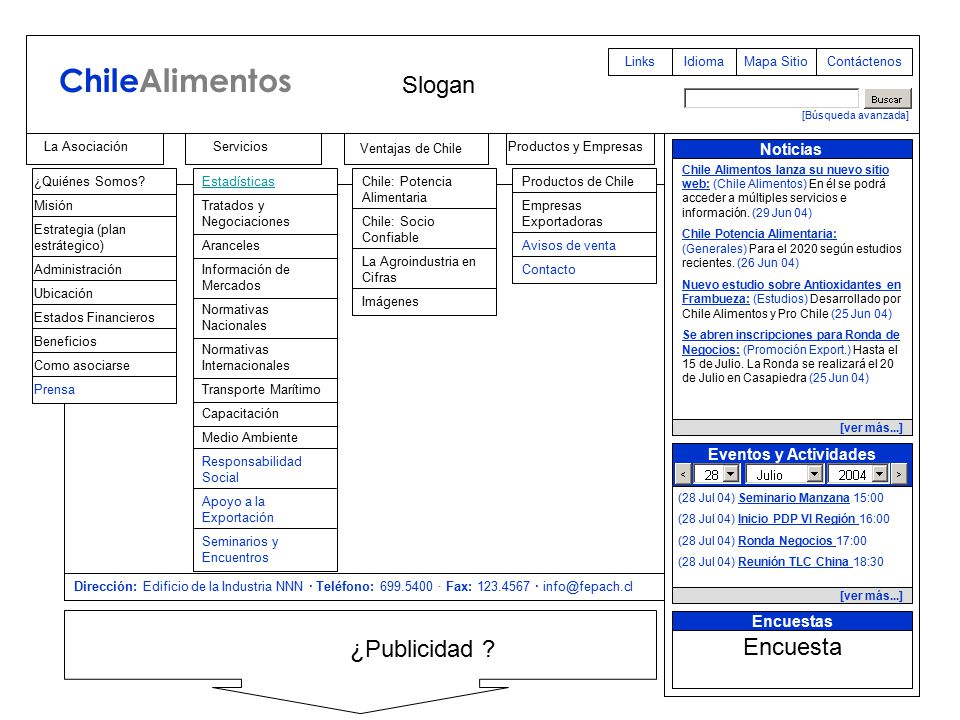Open Inicio PDP VI Región event
This screenshot has width=960, height=720.
click(797, 519)
